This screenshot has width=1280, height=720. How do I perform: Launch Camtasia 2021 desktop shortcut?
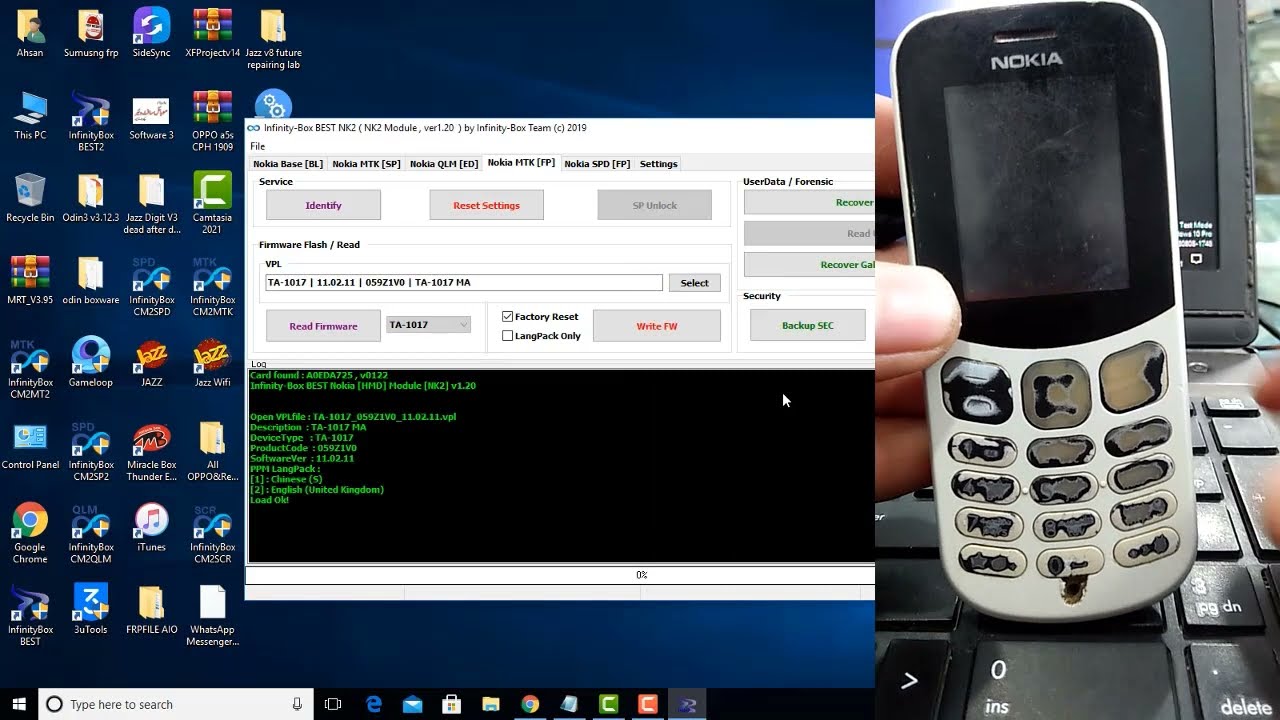coord(212,203)
